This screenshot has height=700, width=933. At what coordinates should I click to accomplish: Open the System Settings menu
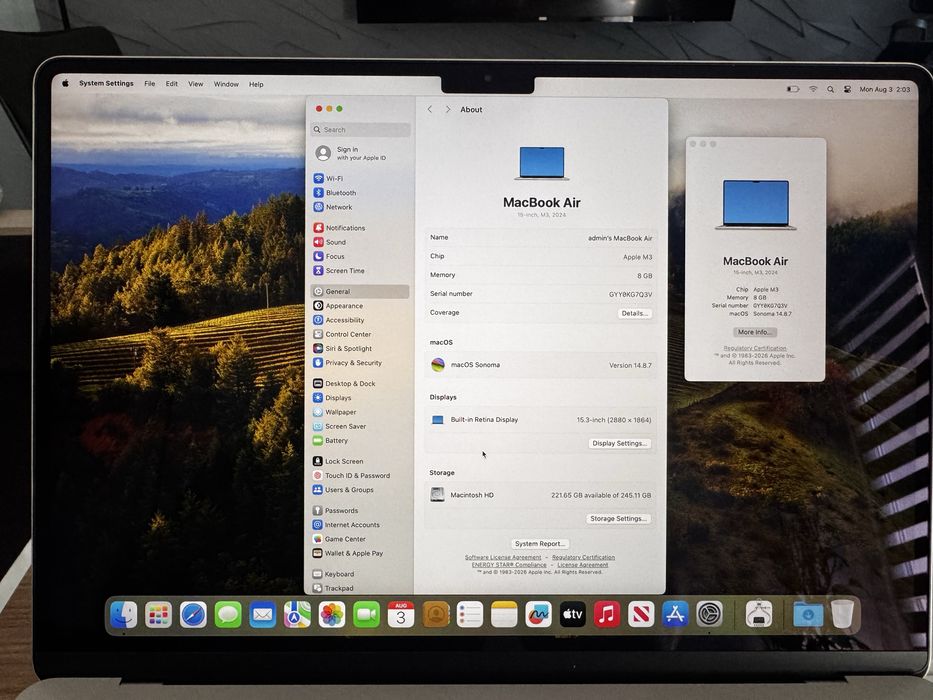click(x=107, y=83)
